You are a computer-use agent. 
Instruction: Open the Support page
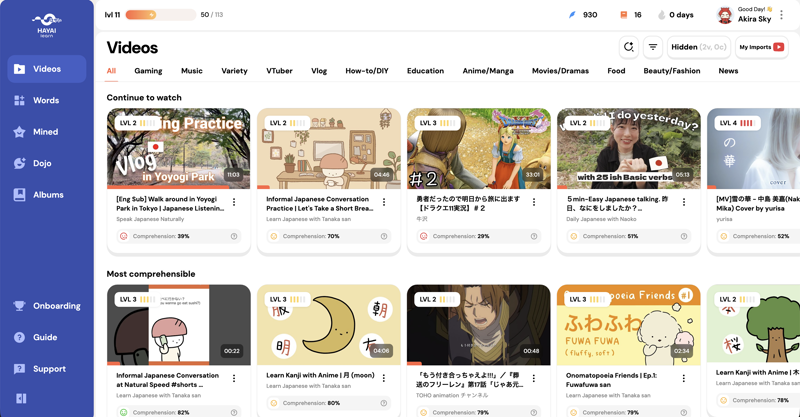(46, 369)
